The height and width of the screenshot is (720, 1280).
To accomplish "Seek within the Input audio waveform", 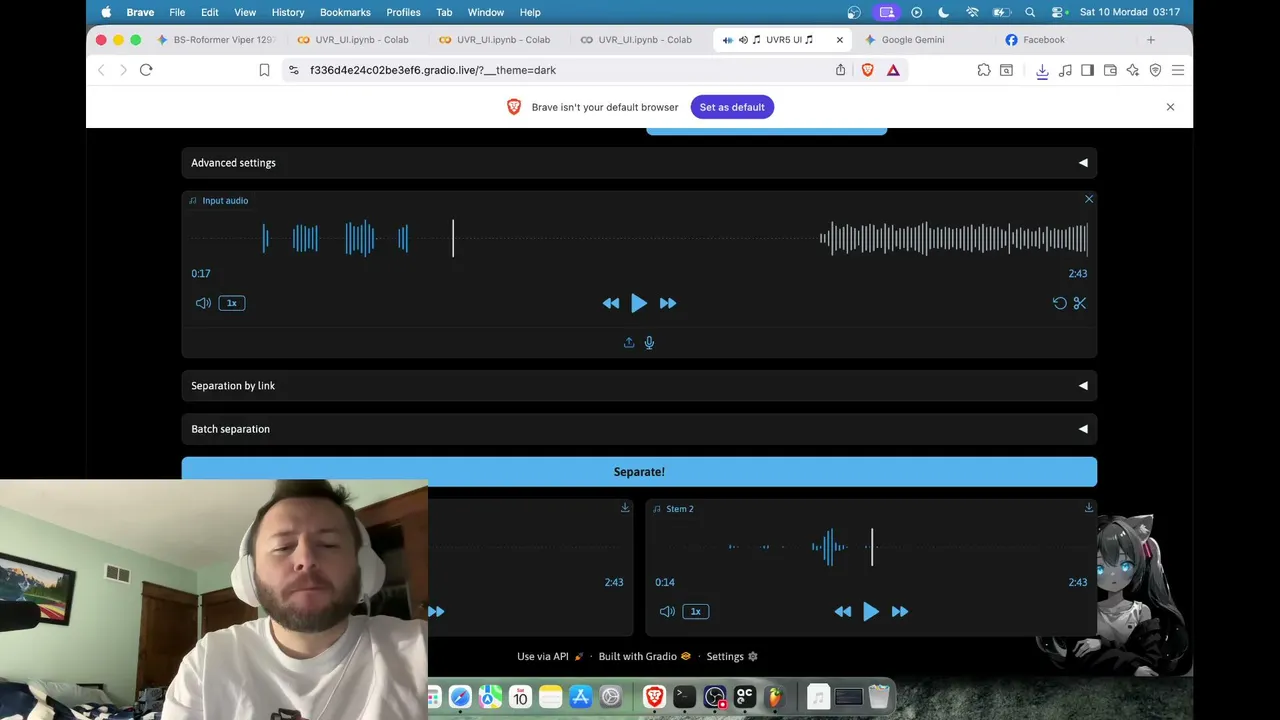I will (x=640, y=239).
